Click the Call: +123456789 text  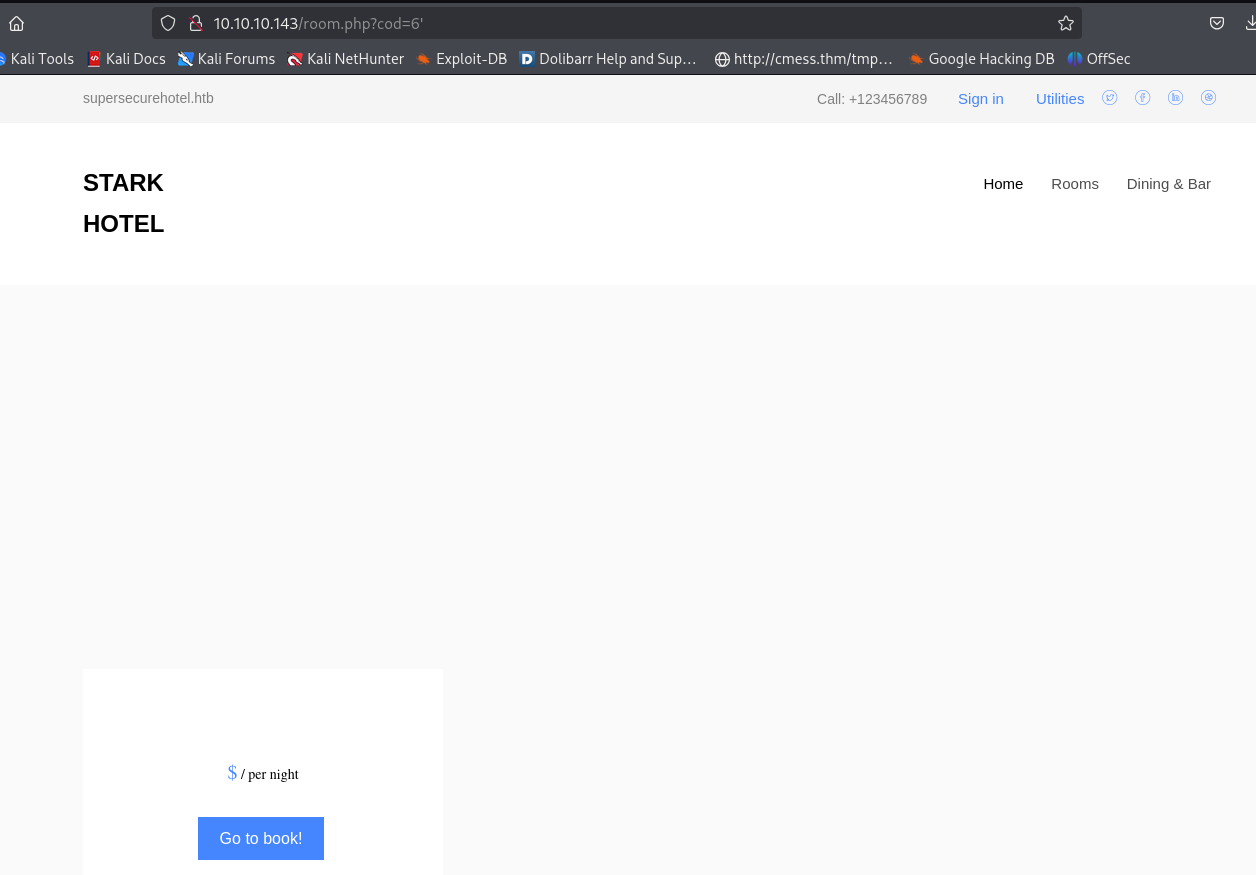(872, 99)
